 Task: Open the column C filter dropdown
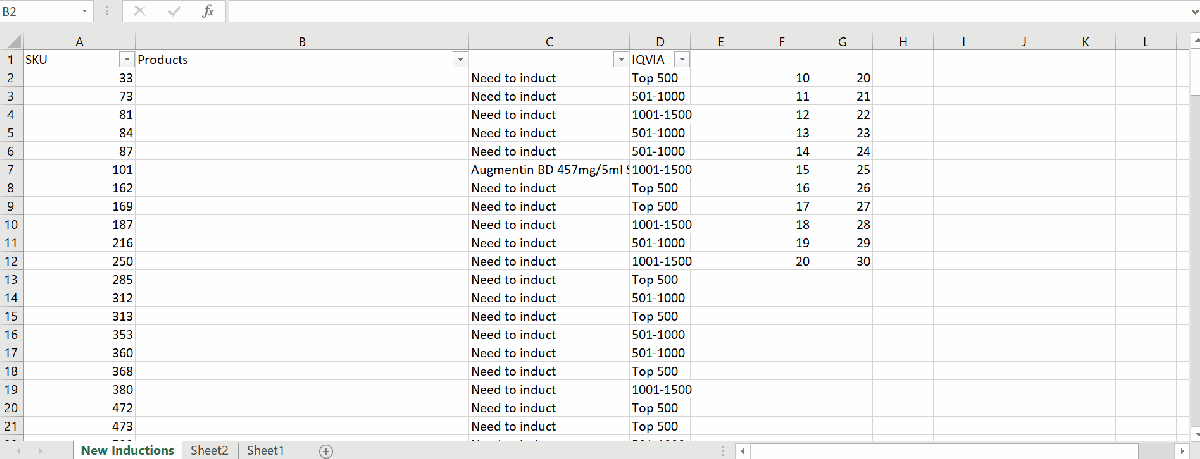coord(620,59)
